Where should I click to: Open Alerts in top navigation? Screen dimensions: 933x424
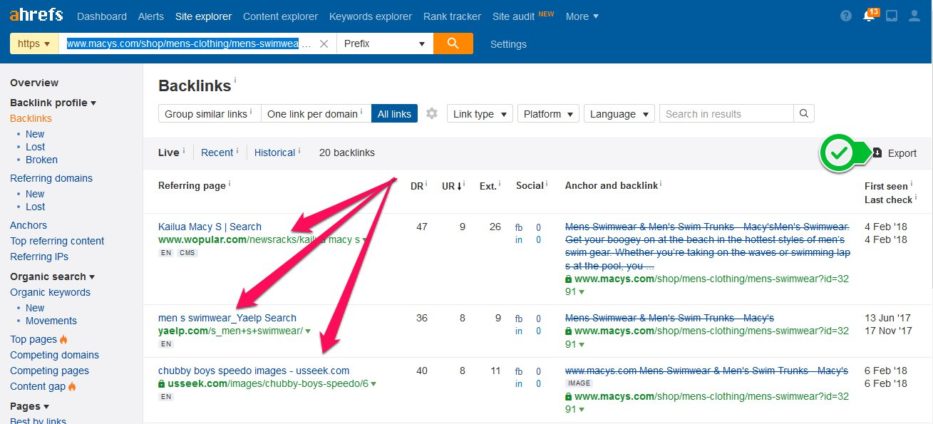[151, 17]
